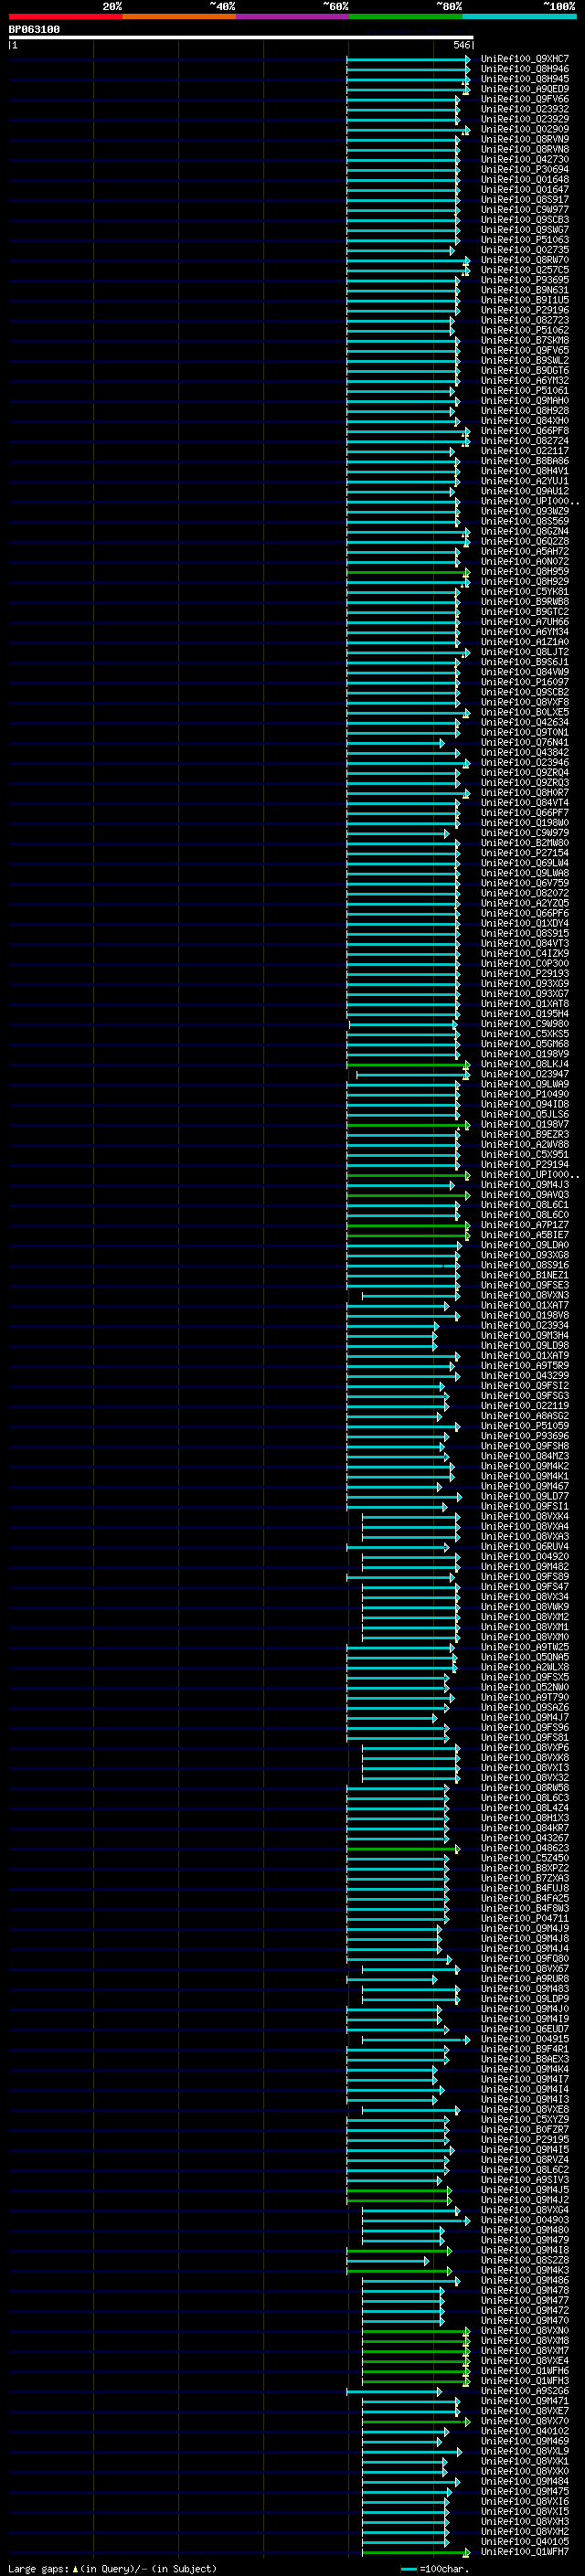The width and height of the screenshot is (585, 2576).
Task: Open hit UniRef100_A9QED9
Action: click(525, 89)
